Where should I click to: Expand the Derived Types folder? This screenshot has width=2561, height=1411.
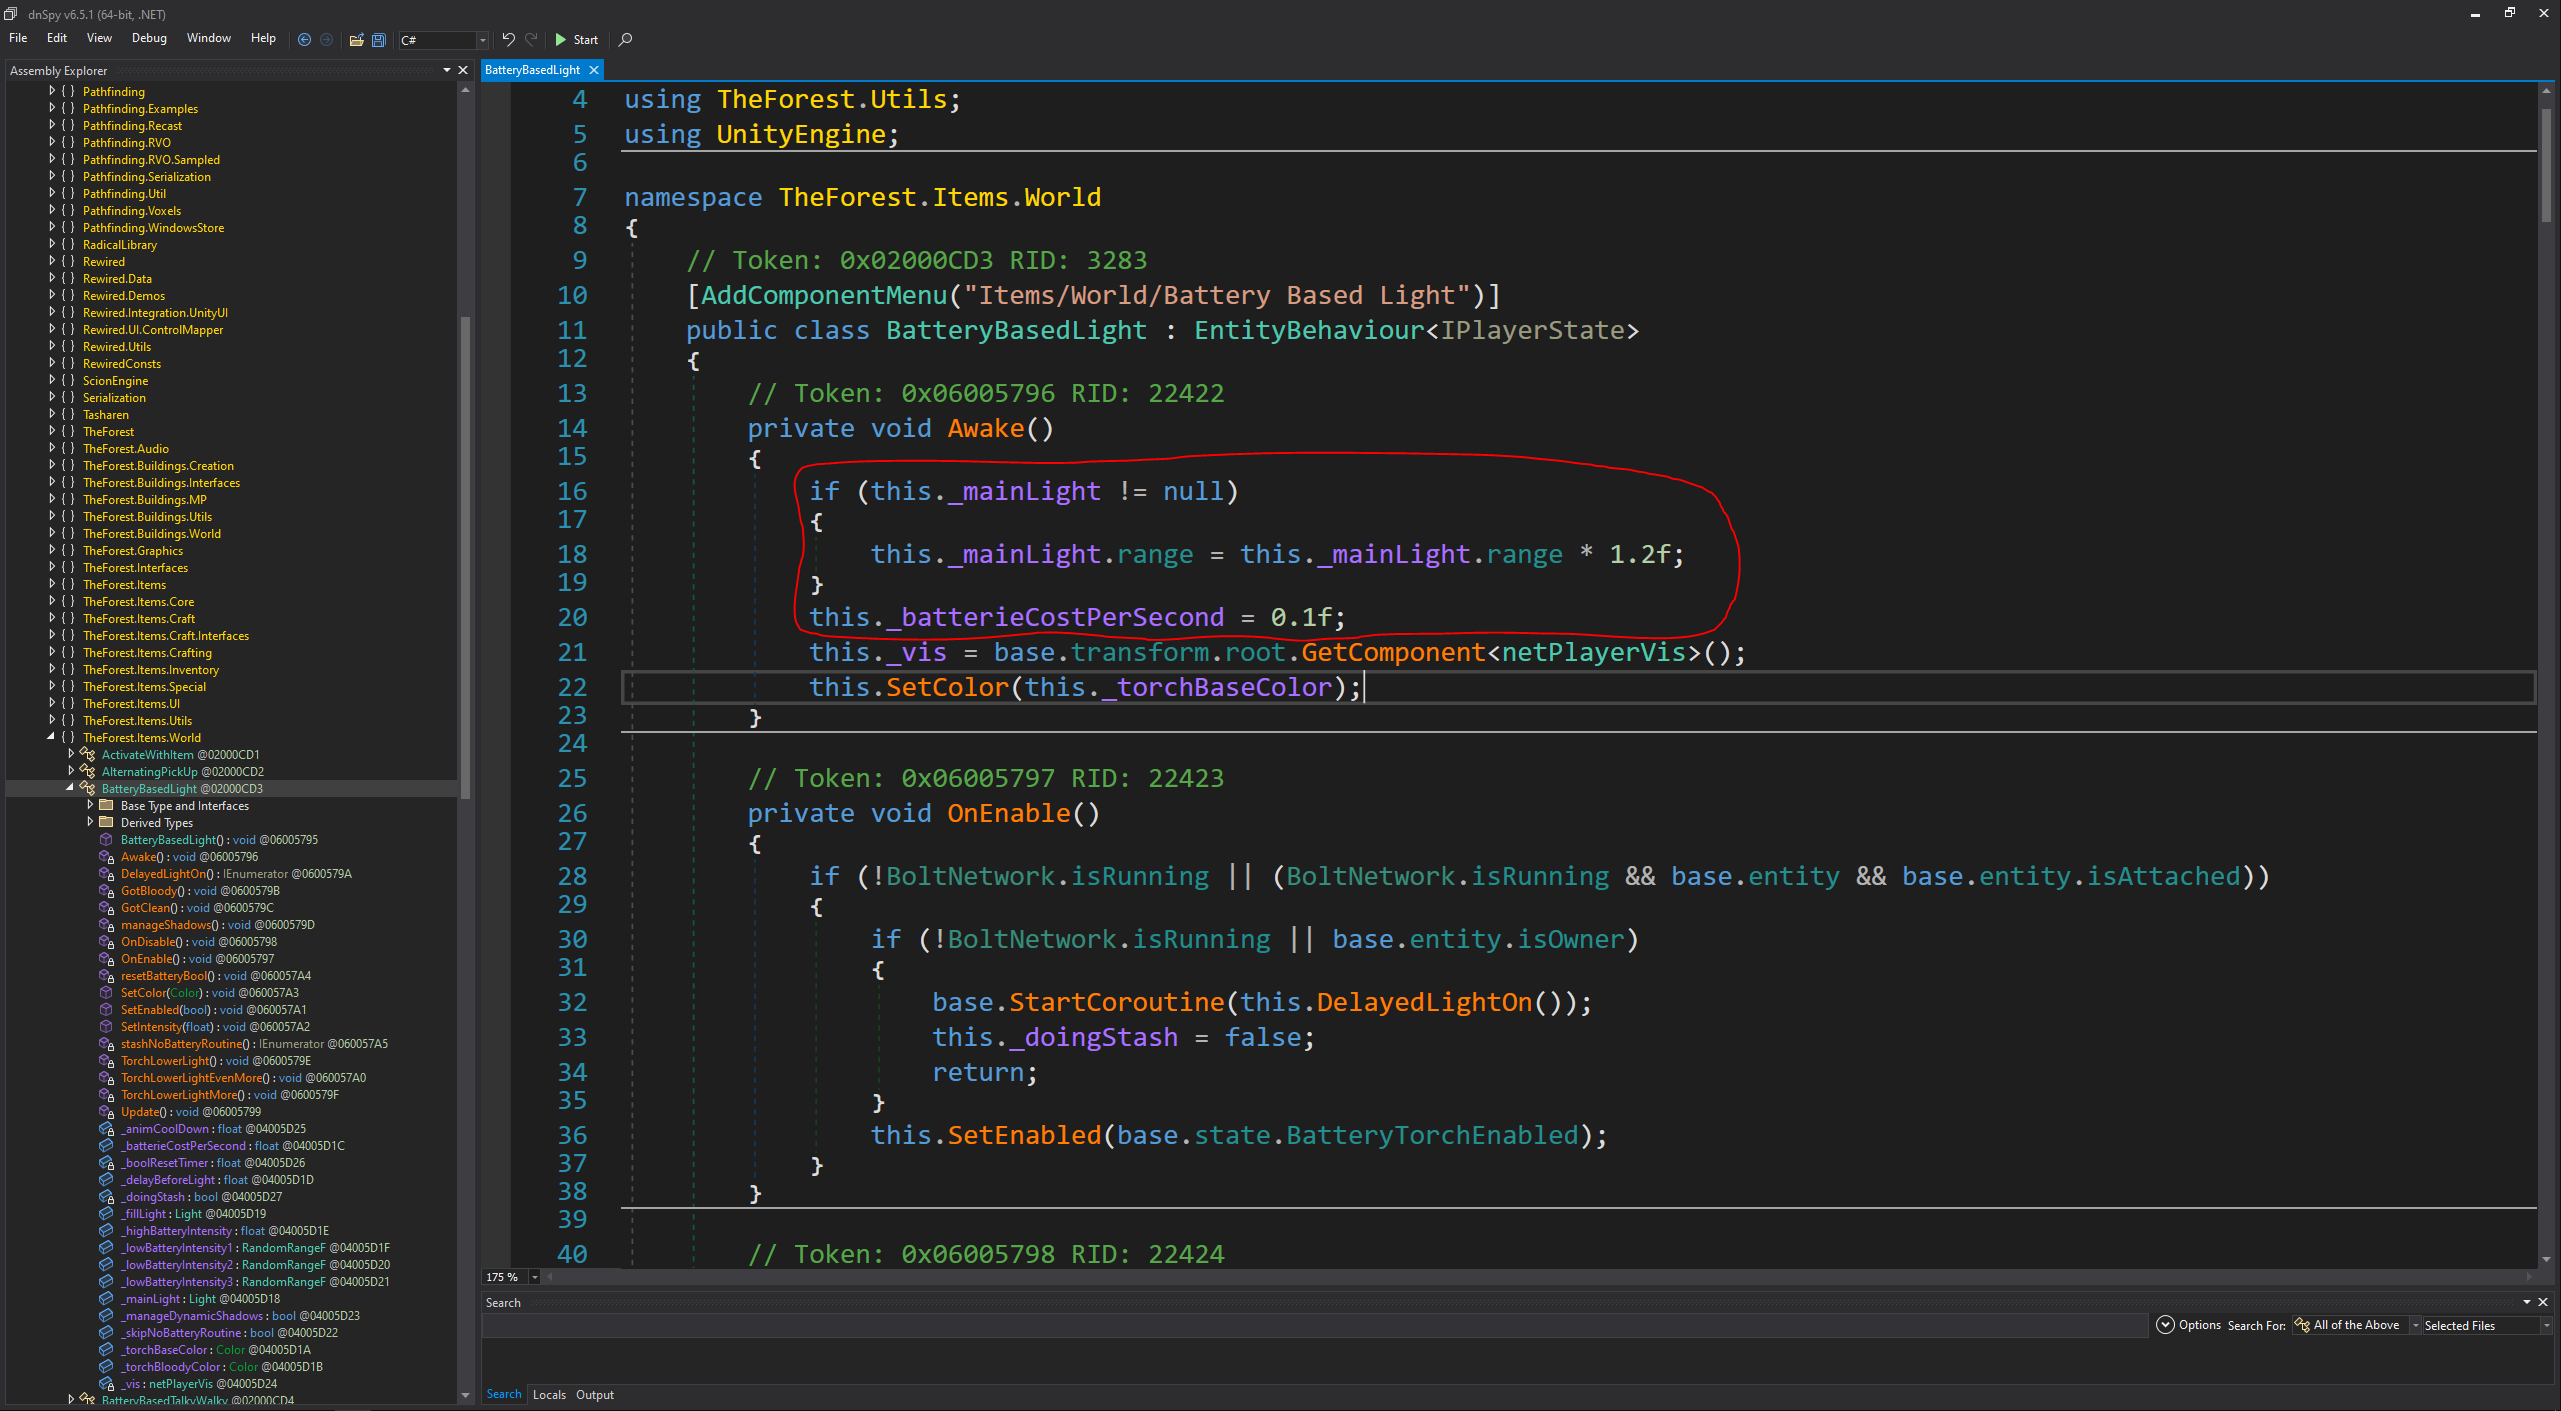tap(89, 822)
